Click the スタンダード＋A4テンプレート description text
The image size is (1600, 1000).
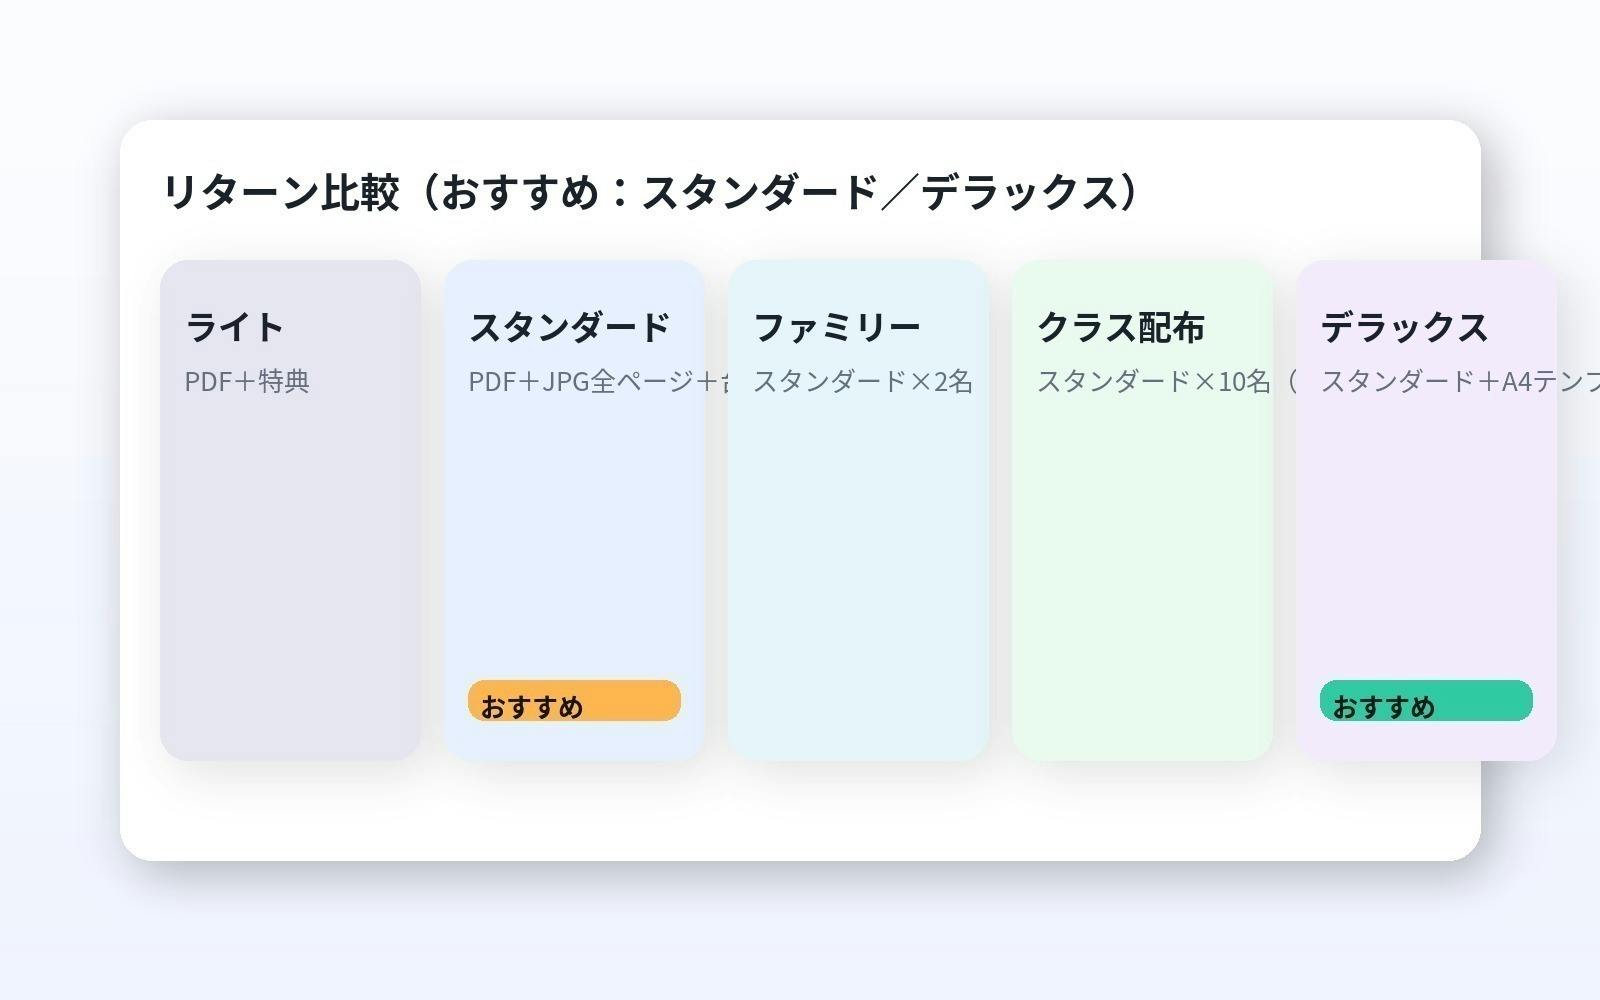(x=1440, y=380)
